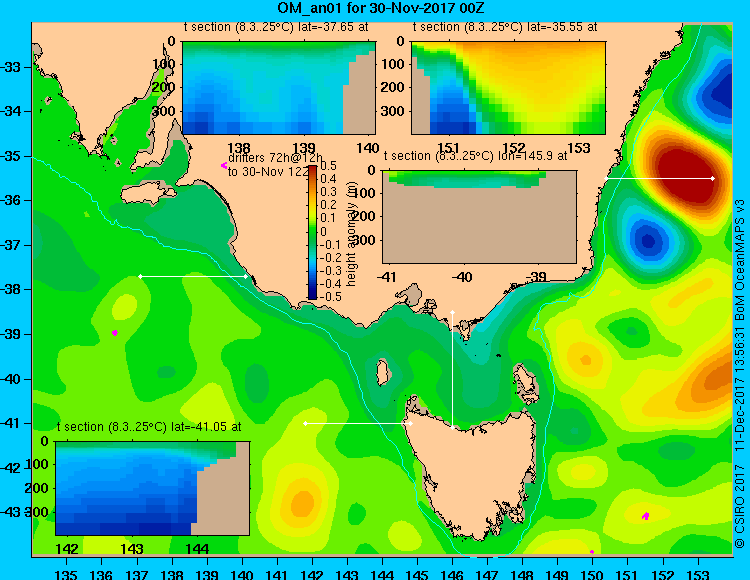Click the 0.2 value on the color scale
The height and width of the screenshot is (580, 750).
click(x=328, y=205)
